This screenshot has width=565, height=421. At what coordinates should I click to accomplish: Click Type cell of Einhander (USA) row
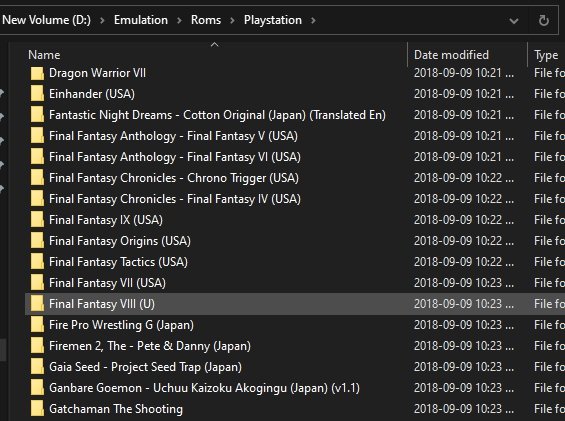pos(549,94)
